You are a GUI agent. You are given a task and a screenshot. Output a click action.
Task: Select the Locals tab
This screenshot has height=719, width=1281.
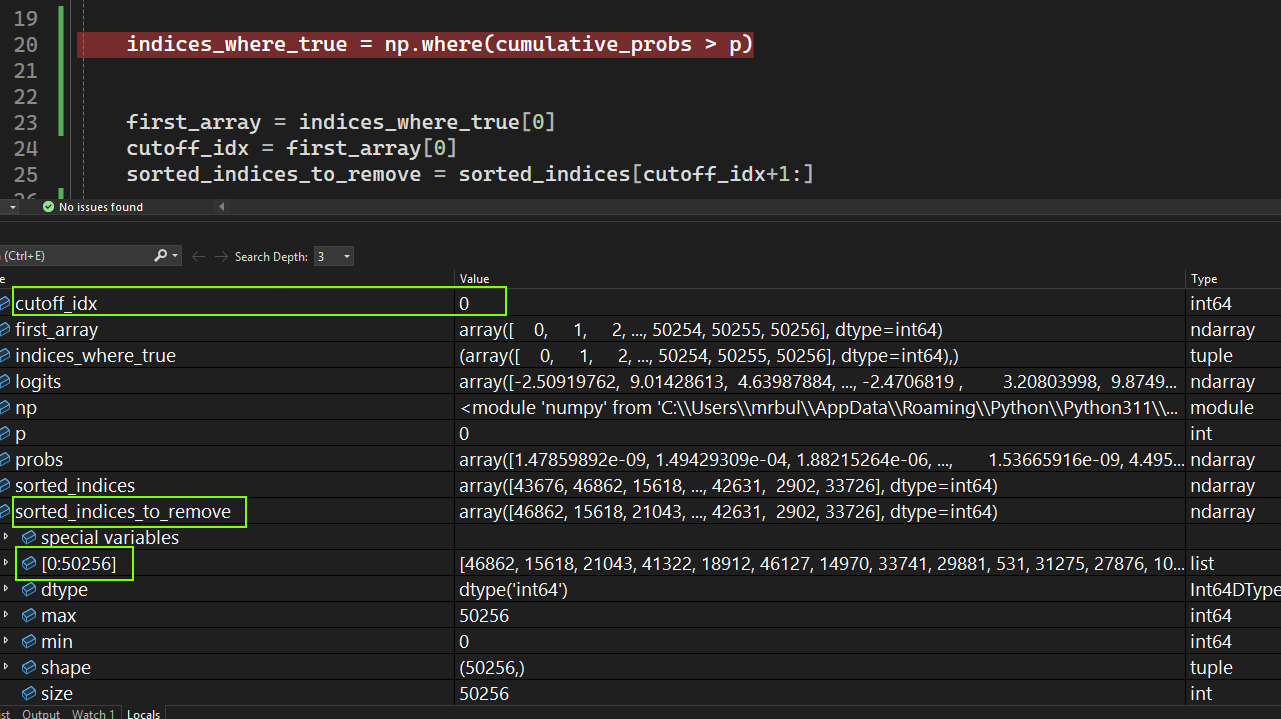point(143,713)
